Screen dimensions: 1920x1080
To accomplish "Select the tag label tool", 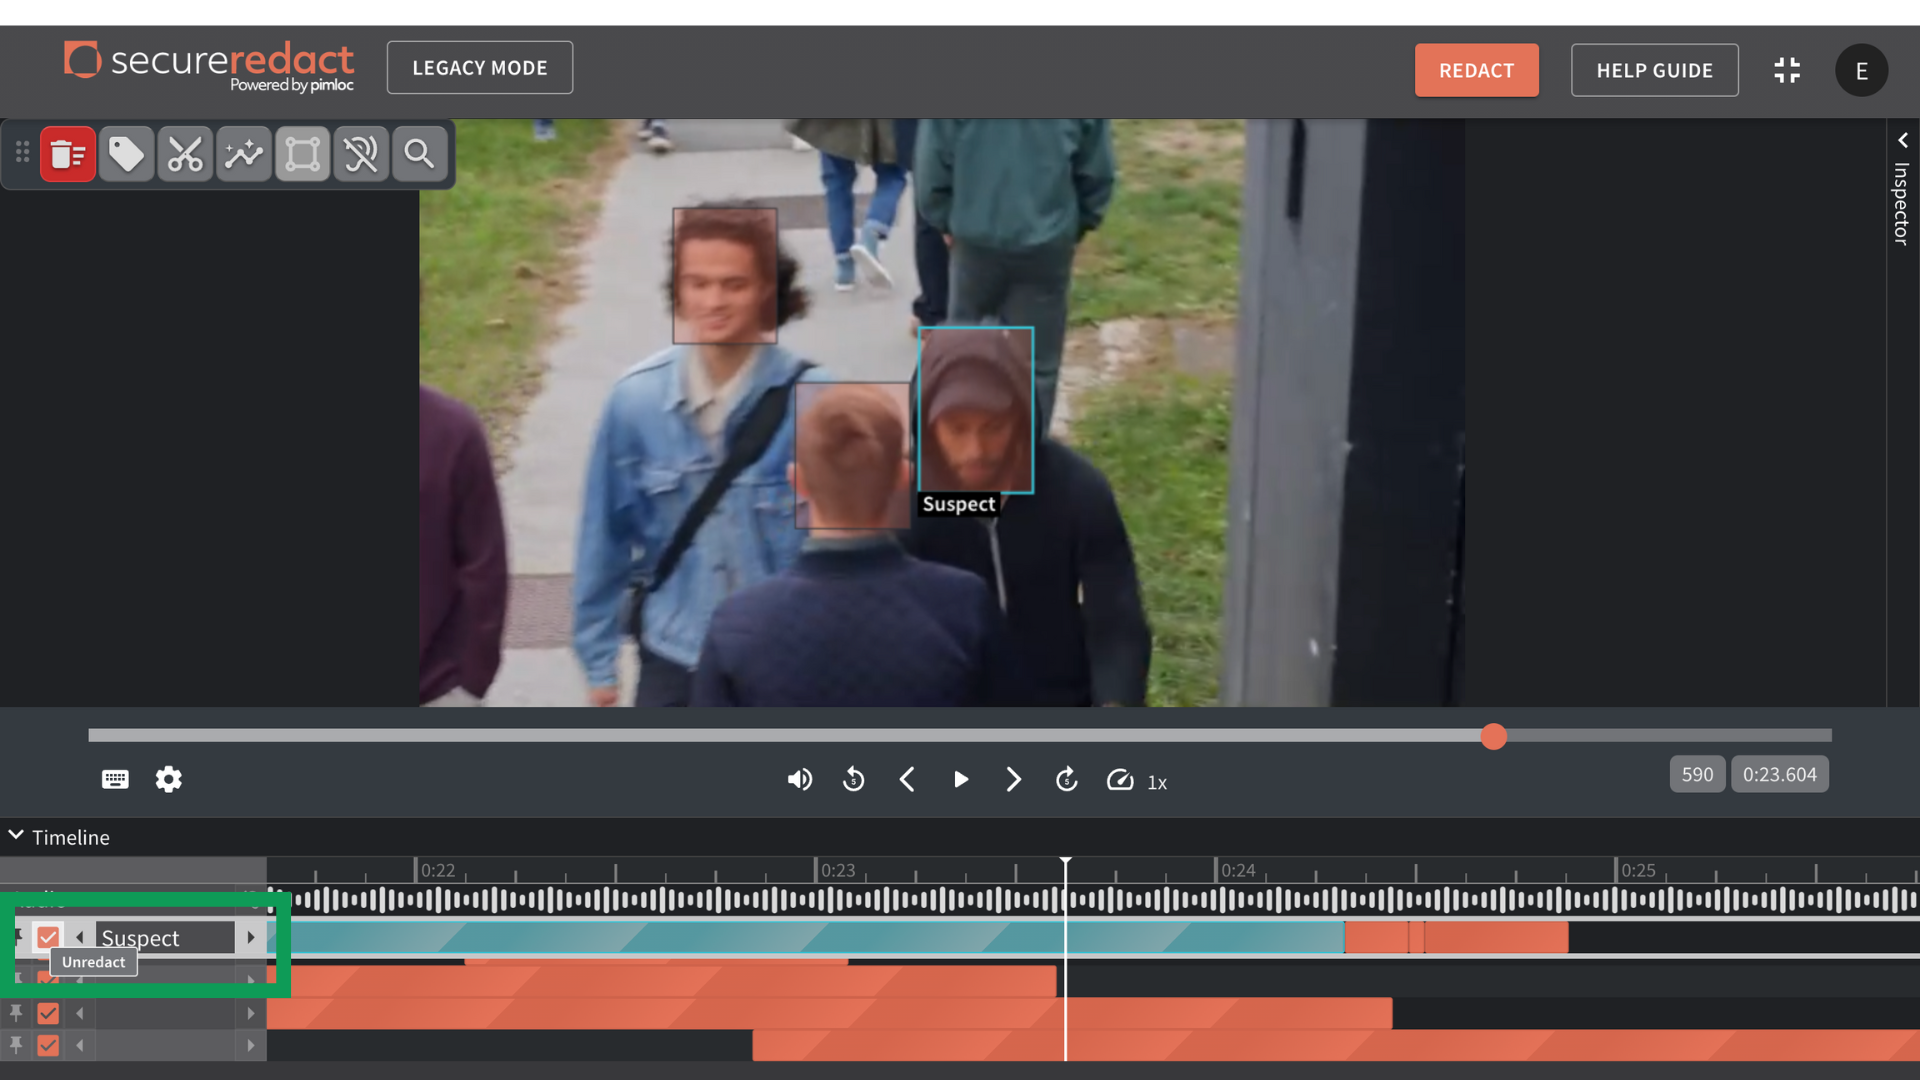I will point(126,154).
